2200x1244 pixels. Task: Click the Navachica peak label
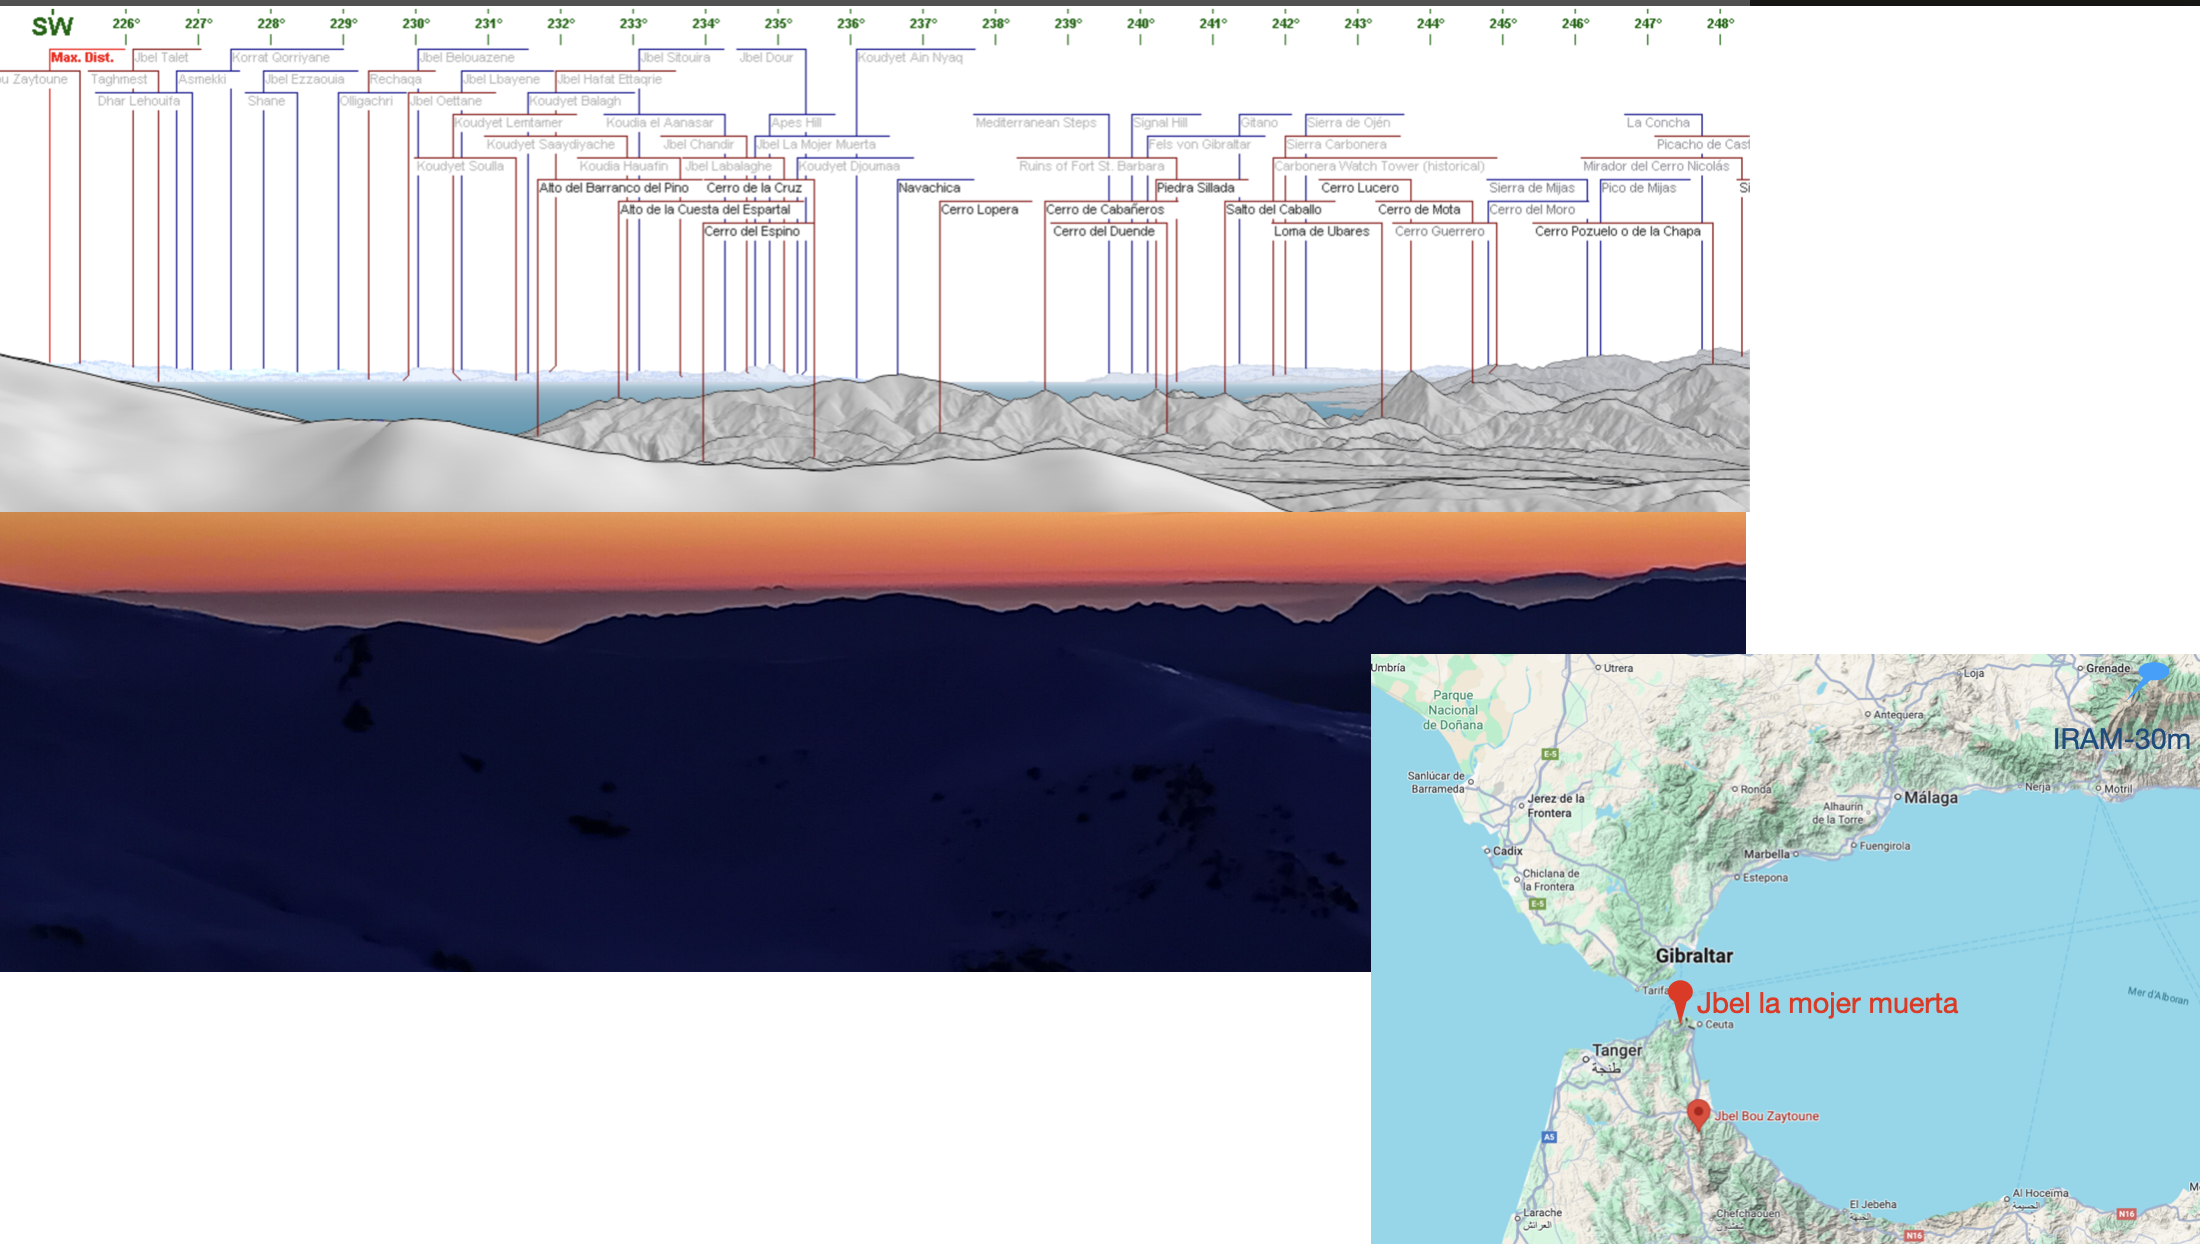tap(929, 187)
